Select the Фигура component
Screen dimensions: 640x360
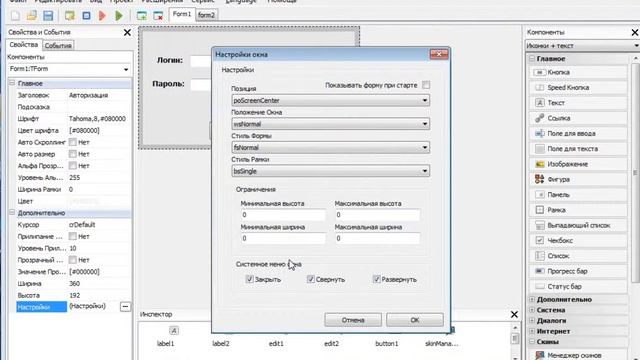point(578,179)
